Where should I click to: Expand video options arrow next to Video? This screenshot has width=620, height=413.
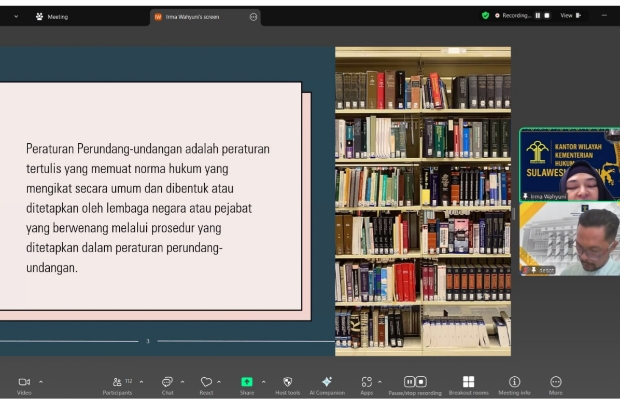pyautogui.click(x=41, y=382)
